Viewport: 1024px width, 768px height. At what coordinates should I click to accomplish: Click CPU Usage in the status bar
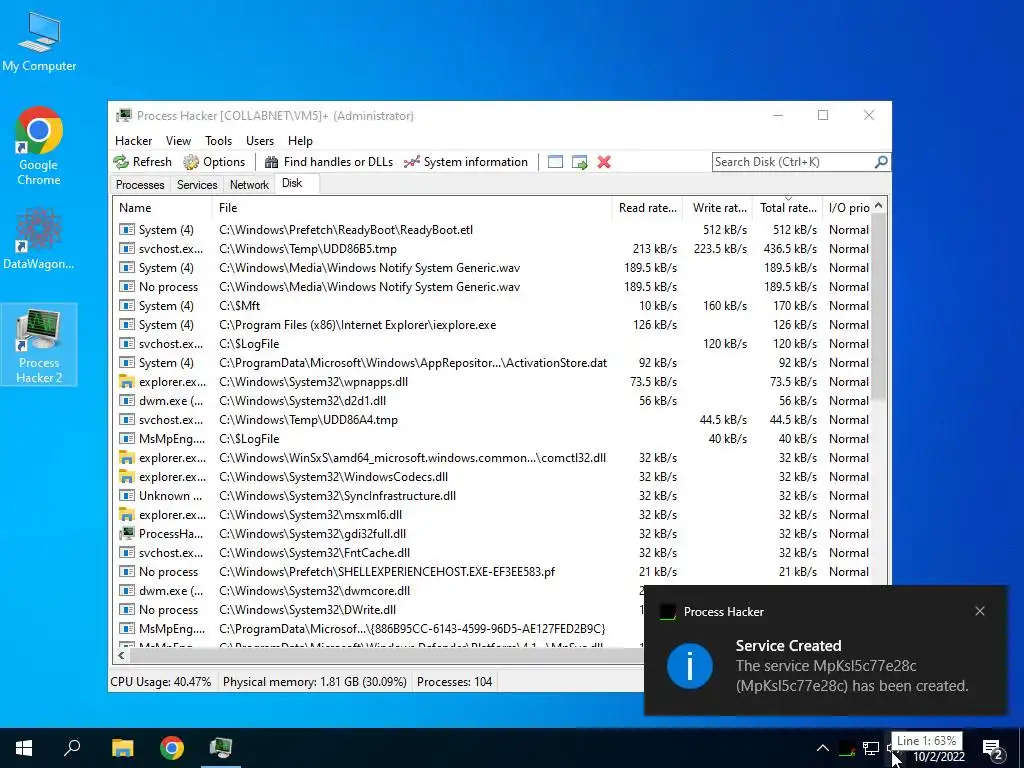[161, 682]
